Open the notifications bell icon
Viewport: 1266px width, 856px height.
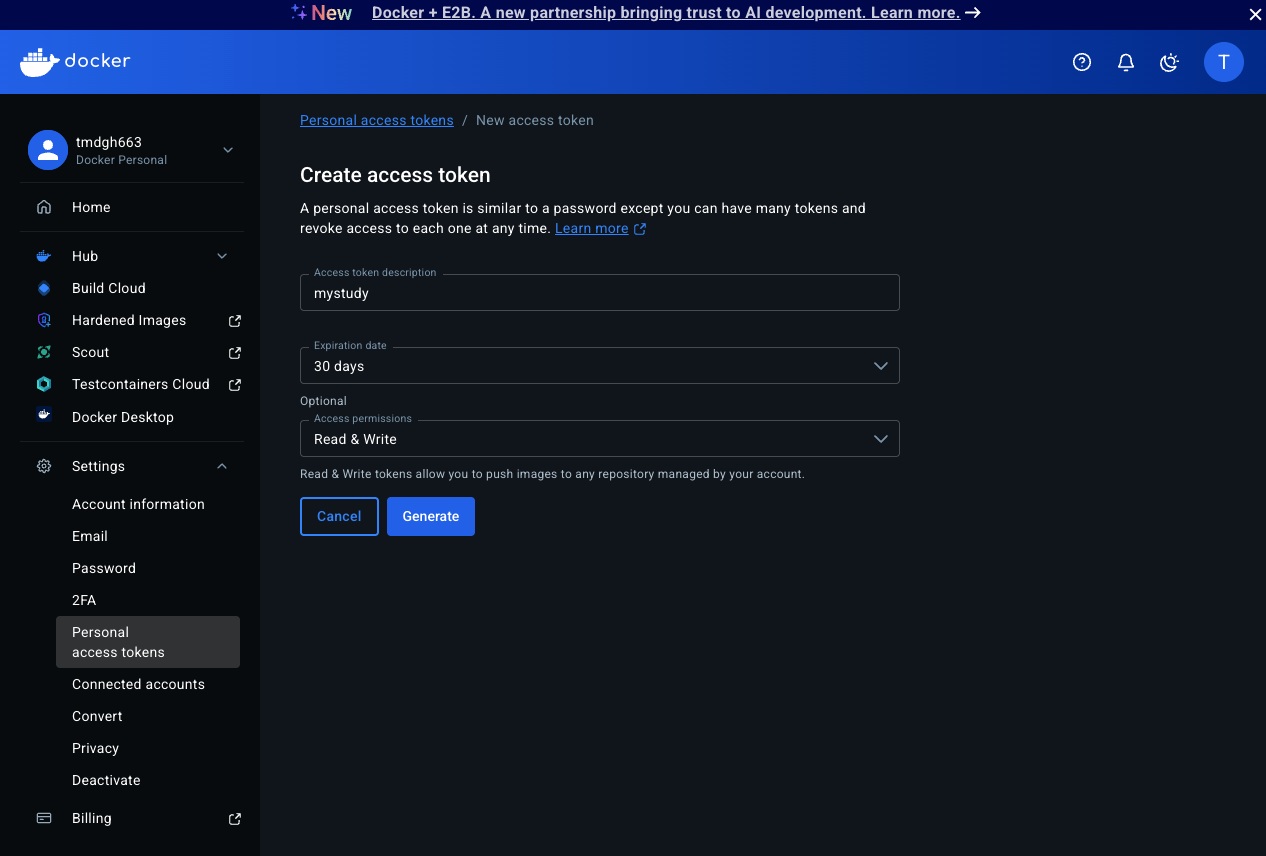1126,62
